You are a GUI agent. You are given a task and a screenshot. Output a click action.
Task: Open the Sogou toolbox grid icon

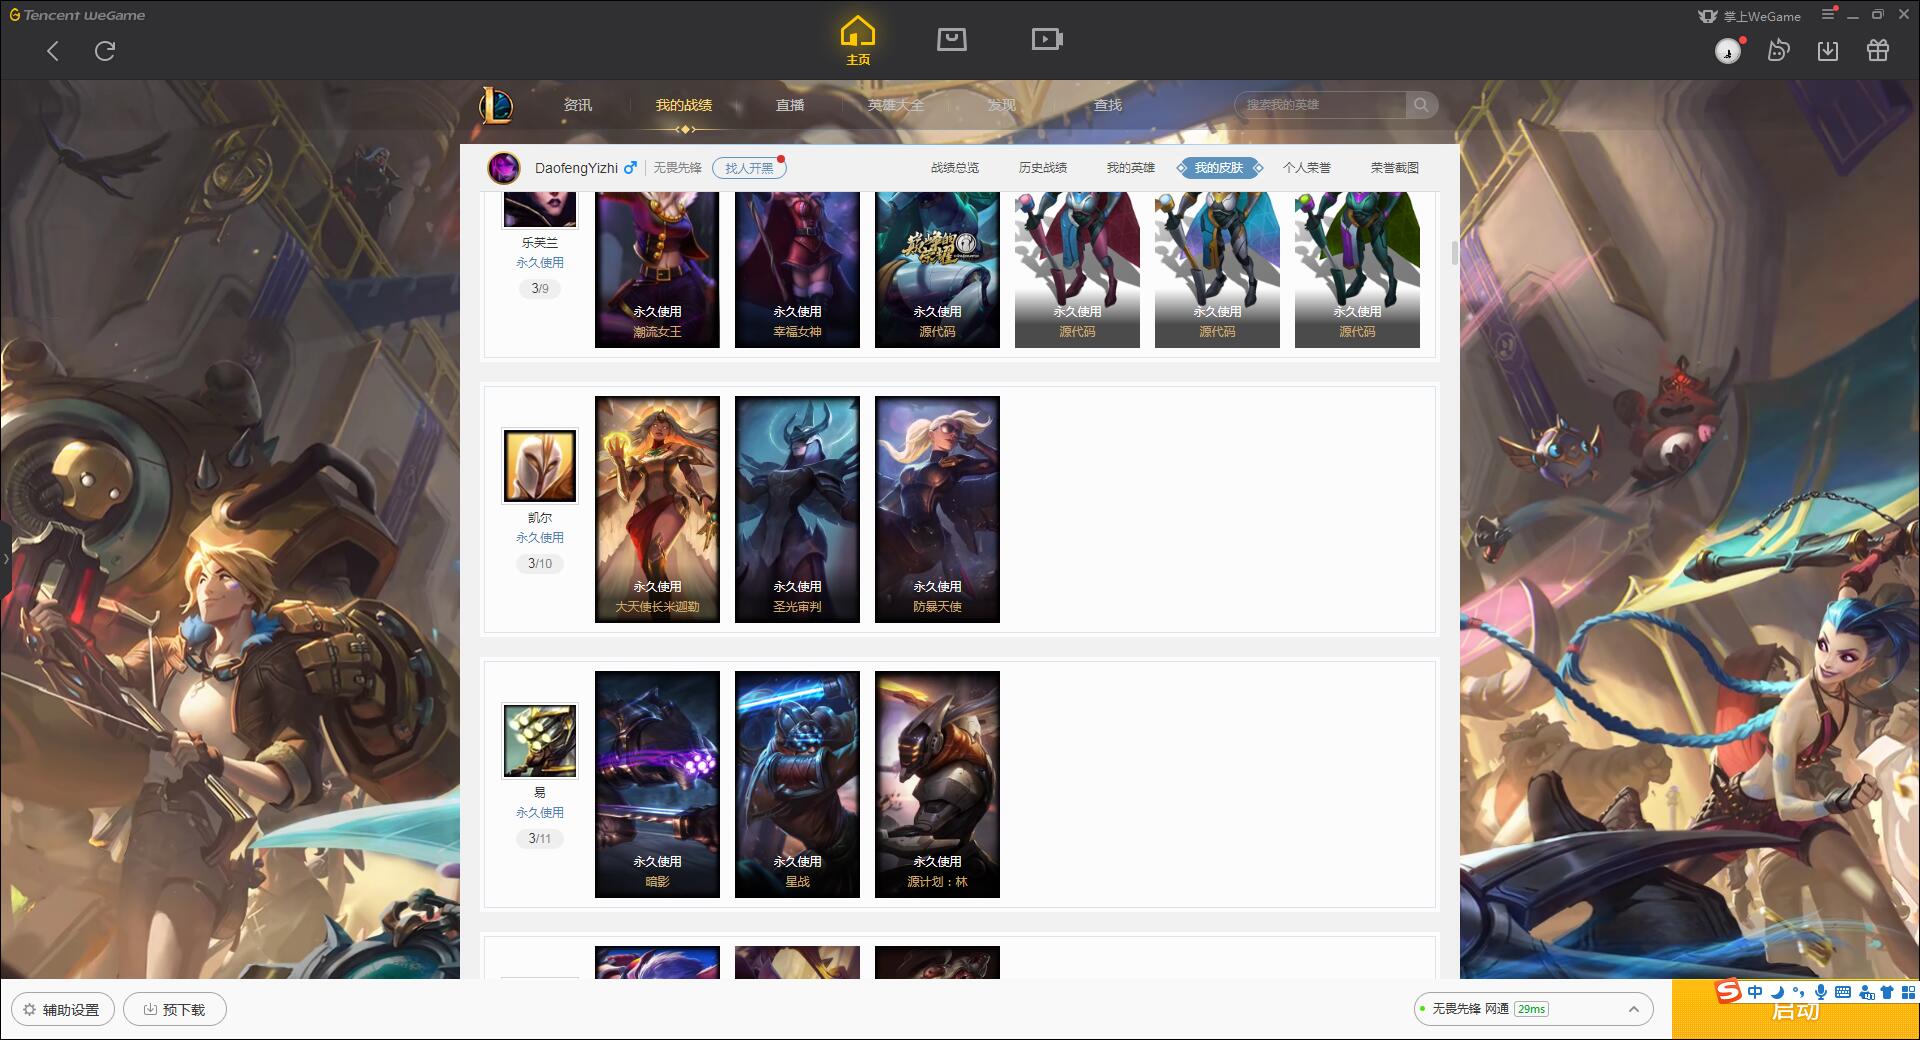(x=1909, y=992)
